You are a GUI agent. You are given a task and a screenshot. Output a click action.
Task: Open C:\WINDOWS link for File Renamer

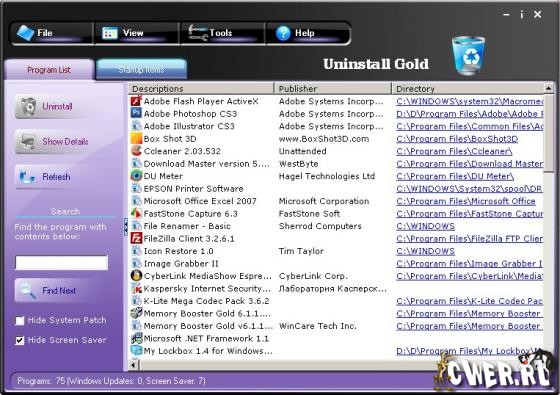(x=425, y=226)
